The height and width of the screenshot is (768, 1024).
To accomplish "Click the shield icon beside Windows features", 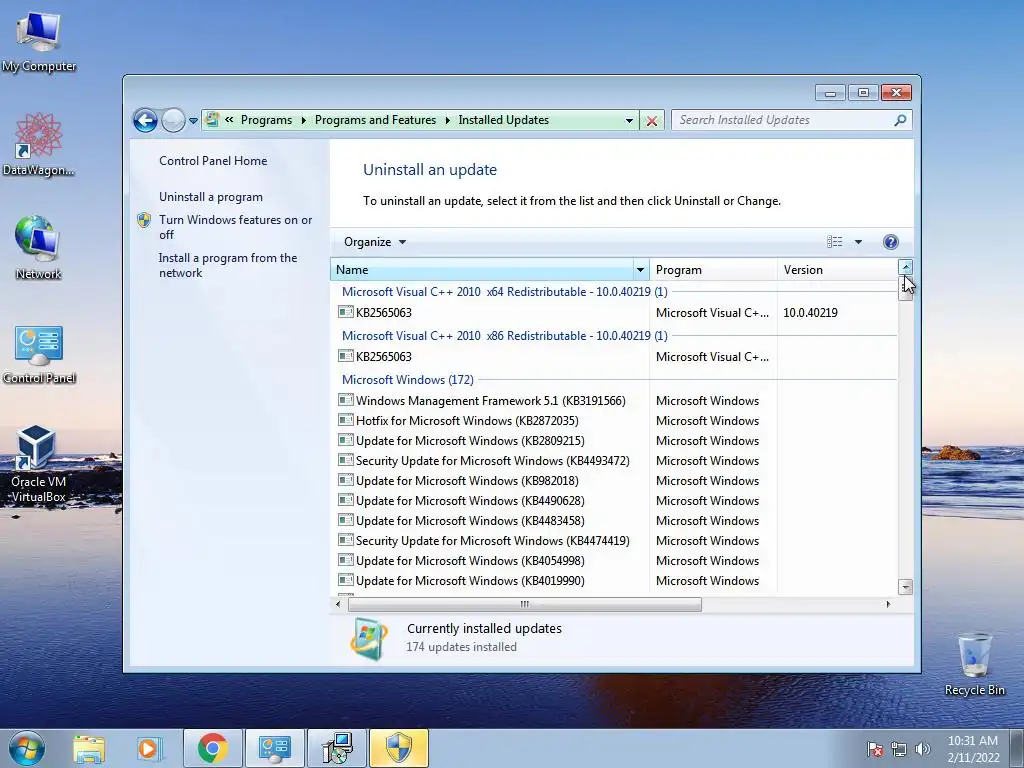I will 144,220.
